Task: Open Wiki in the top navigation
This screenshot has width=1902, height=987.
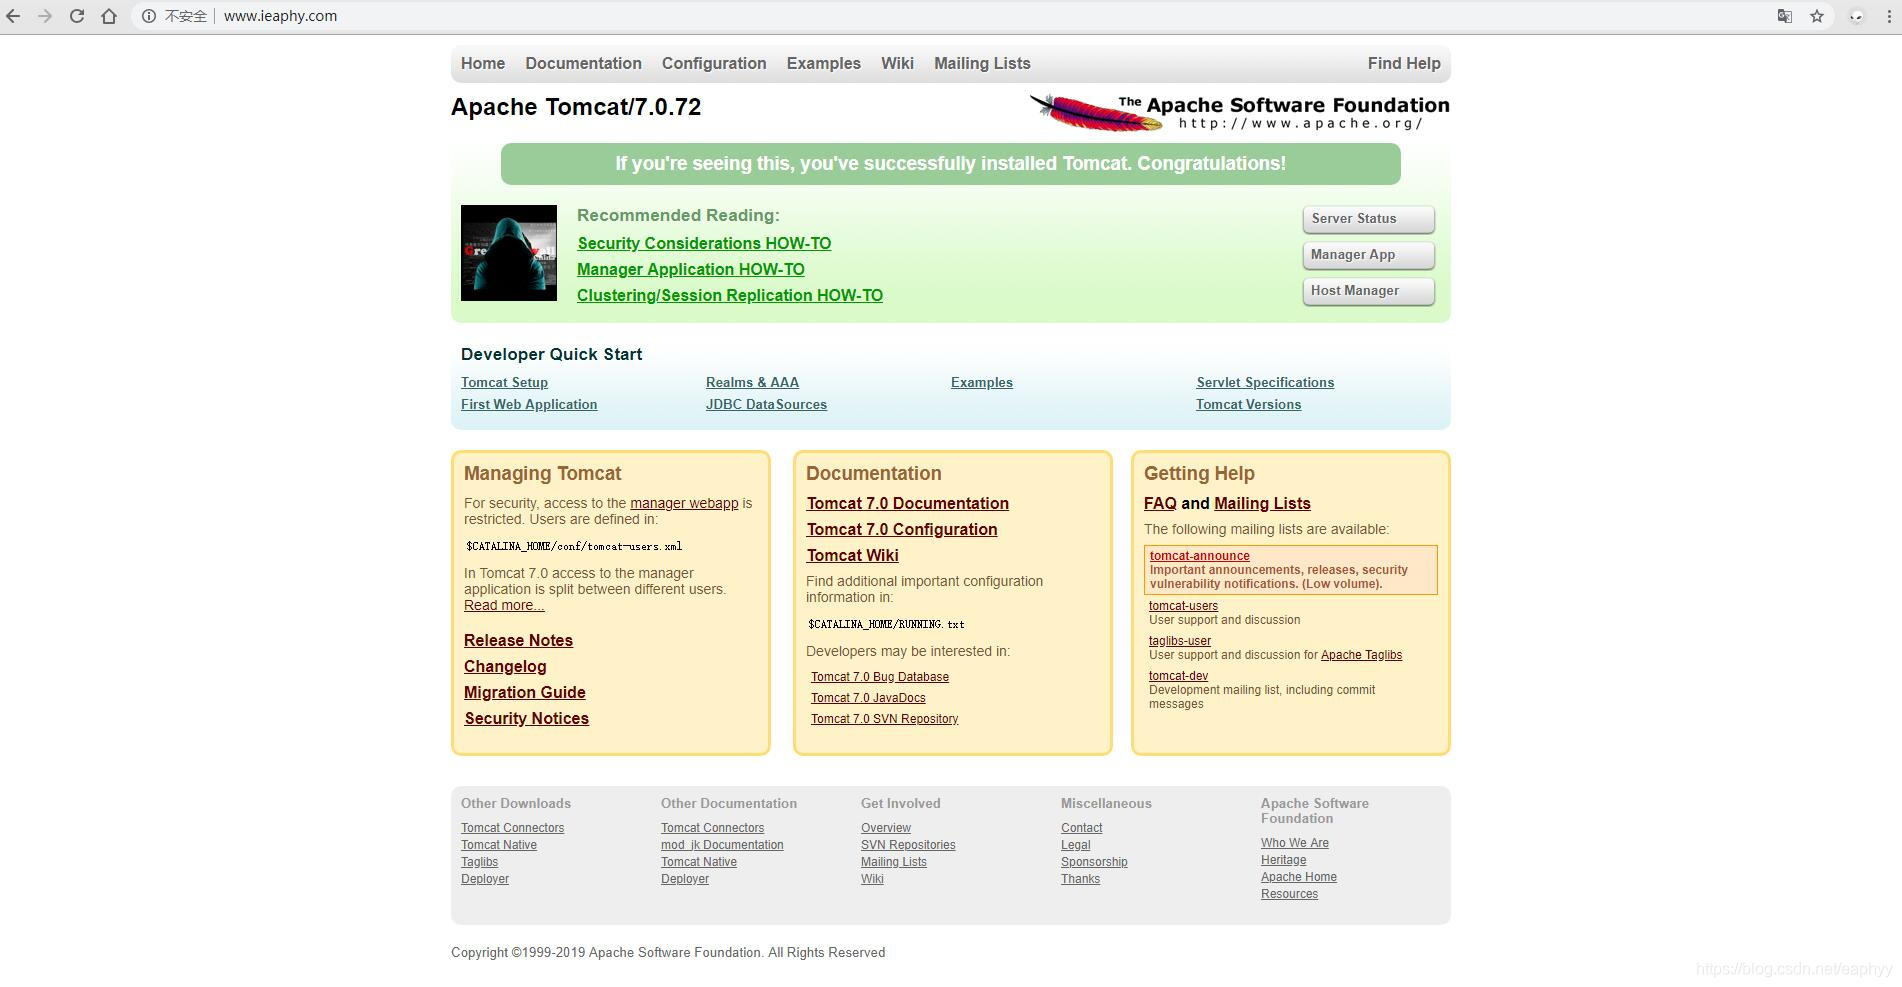Action: [897, 63]
